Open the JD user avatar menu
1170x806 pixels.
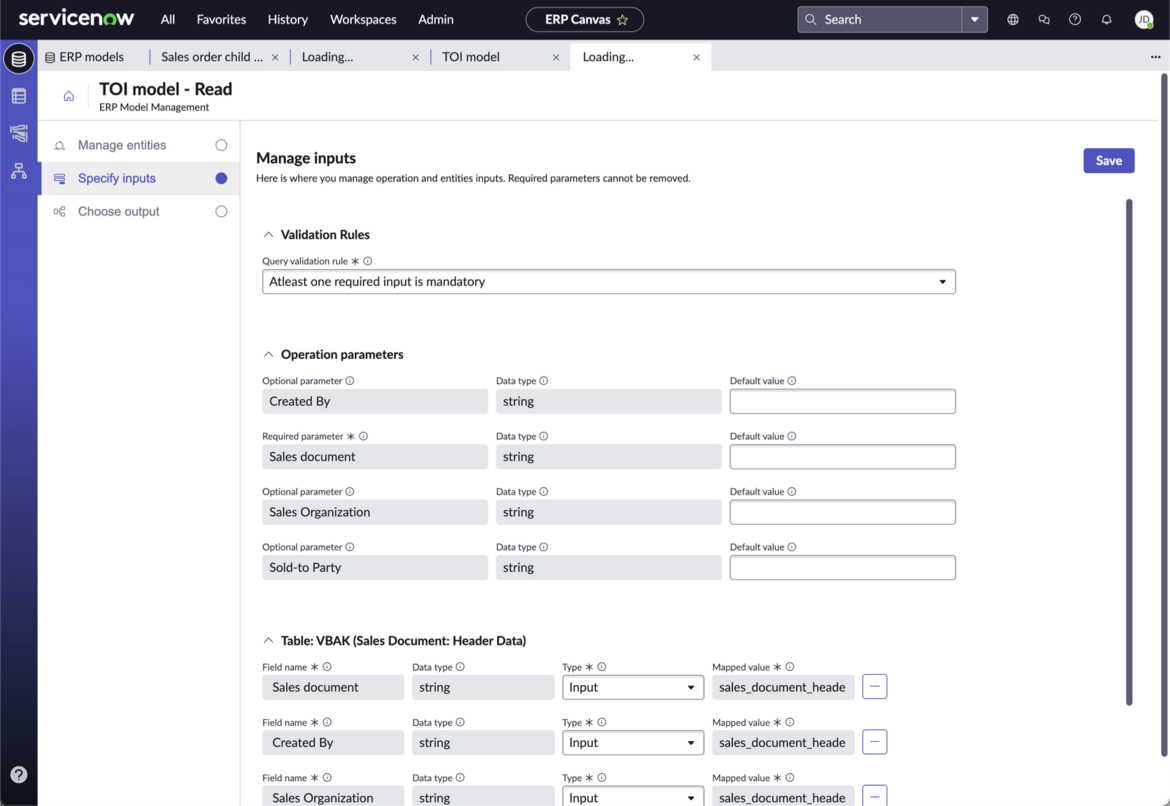(1143, 19)
